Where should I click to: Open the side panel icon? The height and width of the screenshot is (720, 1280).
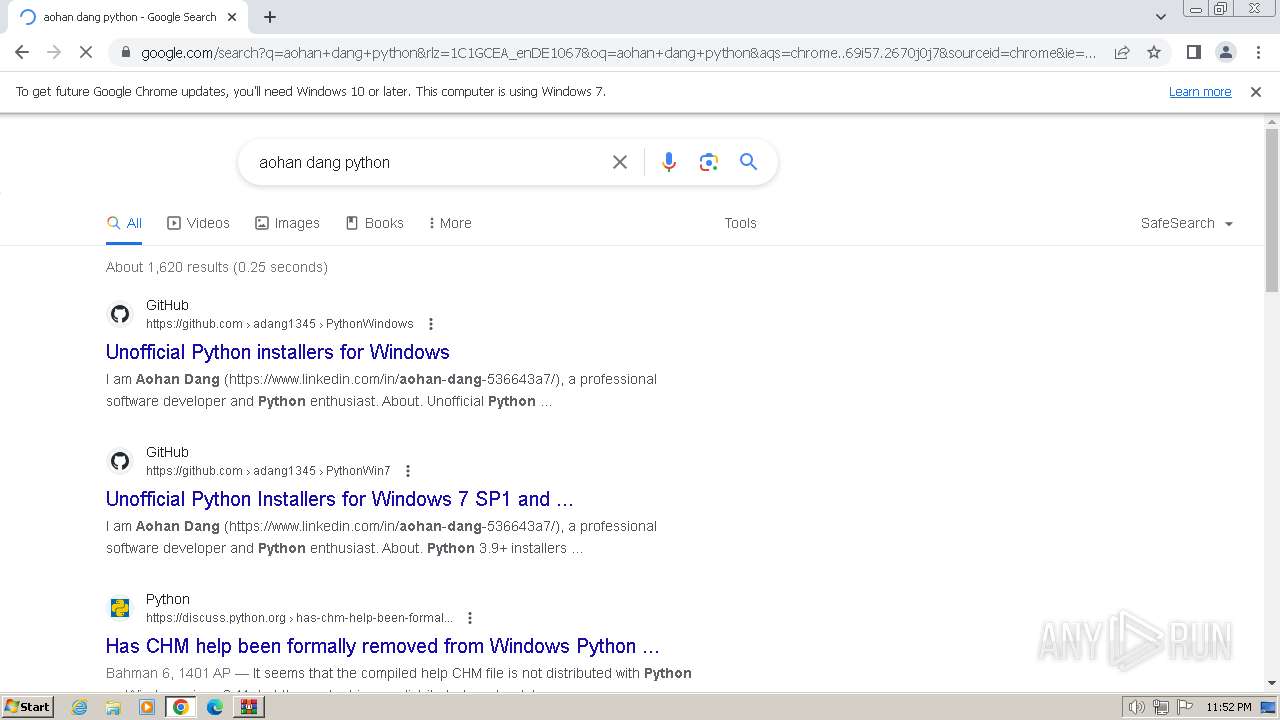[1193, 52]
